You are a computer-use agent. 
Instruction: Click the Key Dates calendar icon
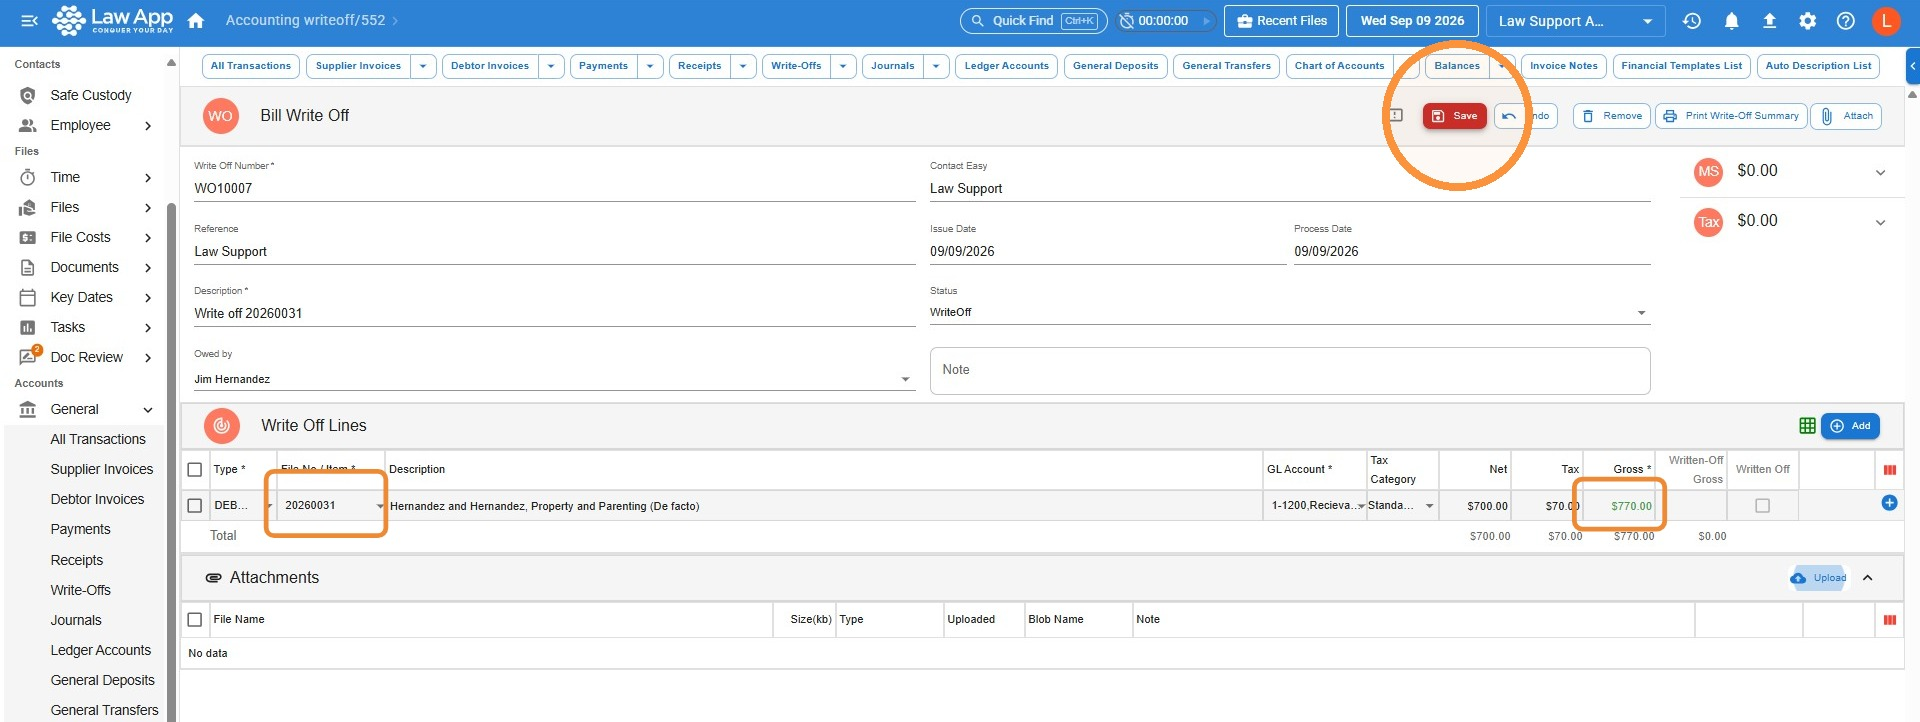point(28,297)
